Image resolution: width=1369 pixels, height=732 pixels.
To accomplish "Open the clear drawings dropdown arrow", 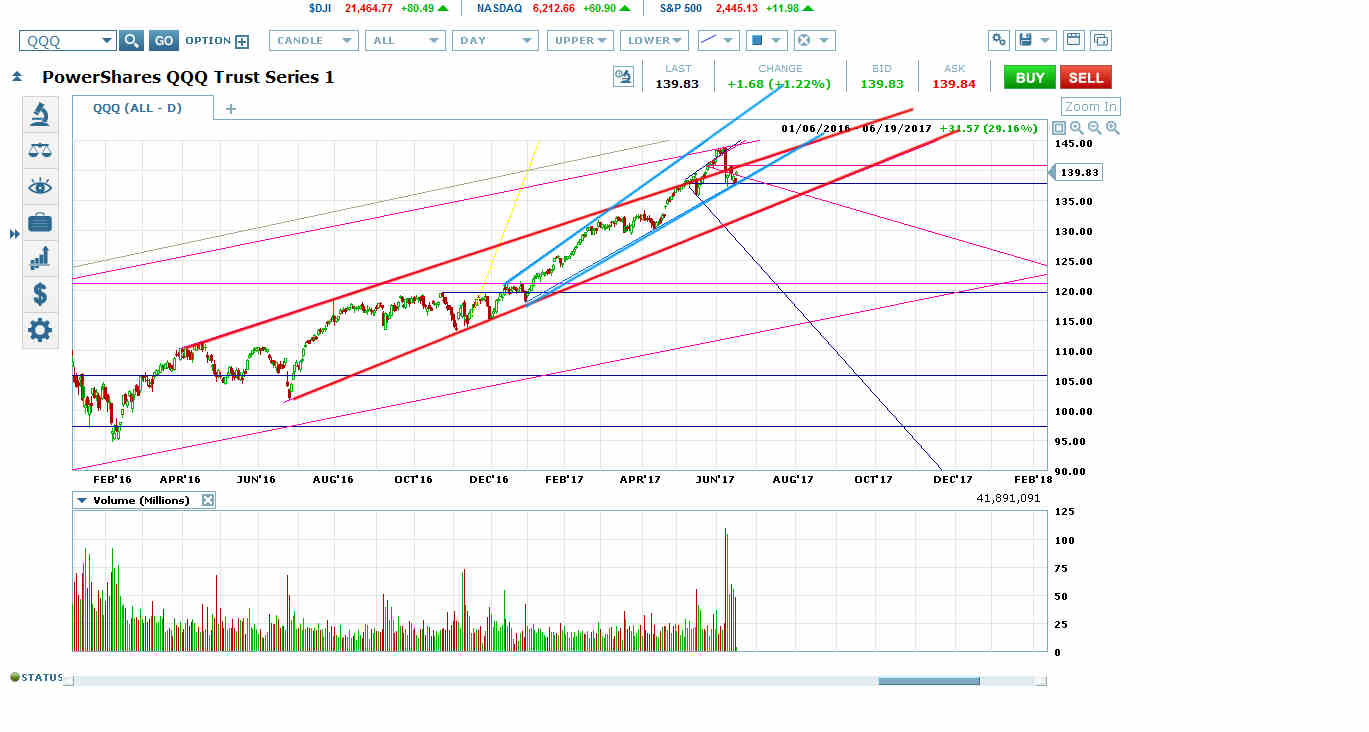I will (x=824, y=41).
